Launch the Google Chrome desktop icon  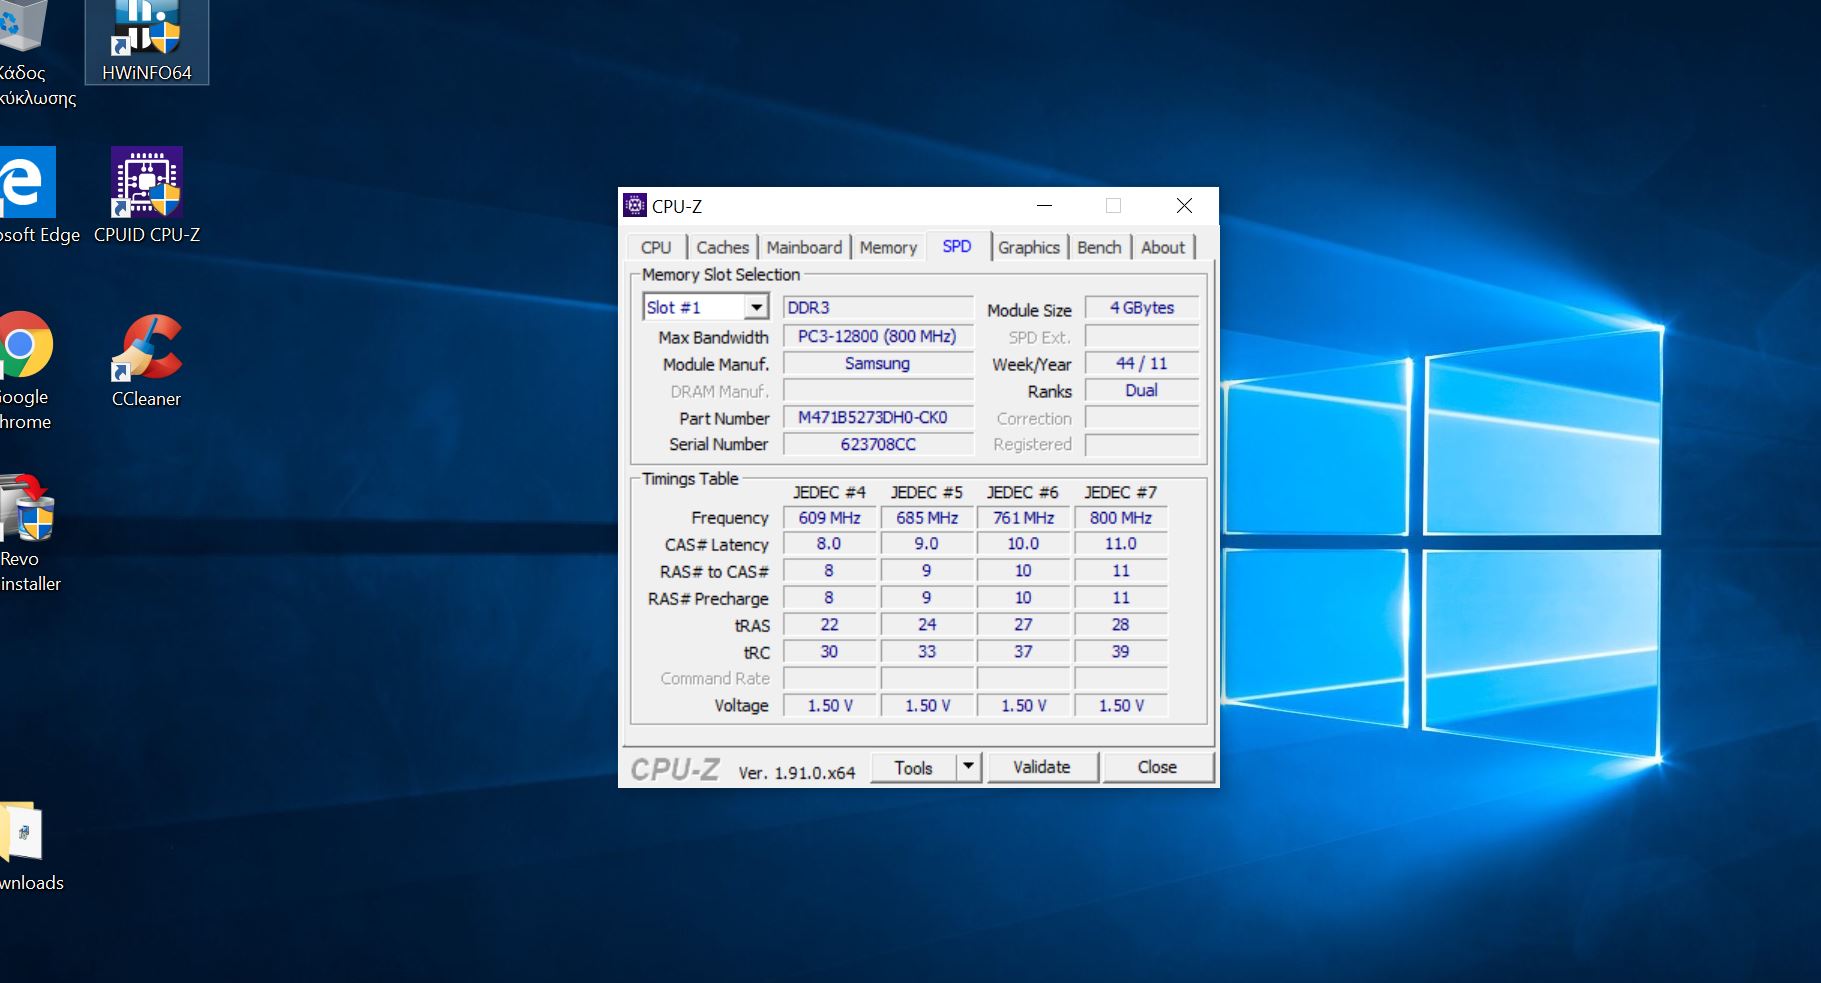tap(25, 370)
